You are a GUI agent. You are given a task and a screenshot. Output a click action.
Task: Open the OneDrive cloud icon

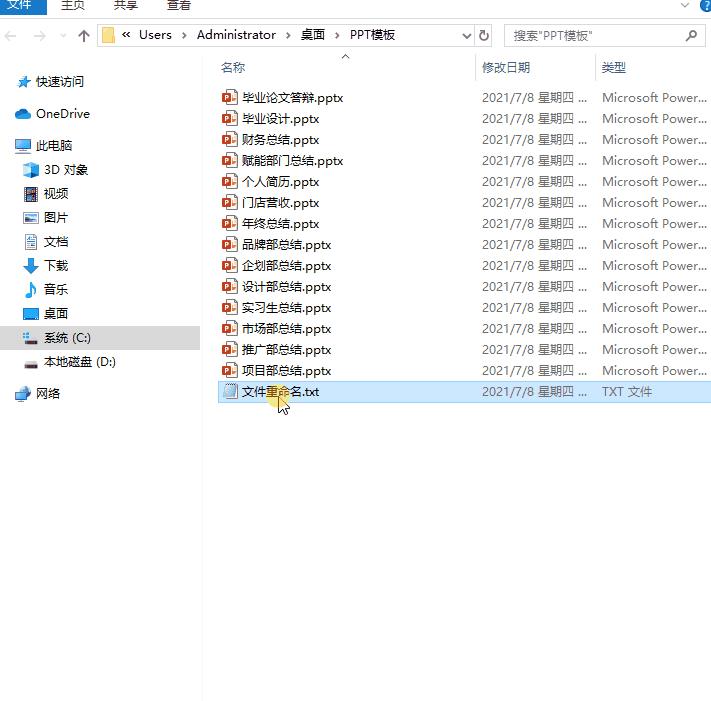[23, 114]
